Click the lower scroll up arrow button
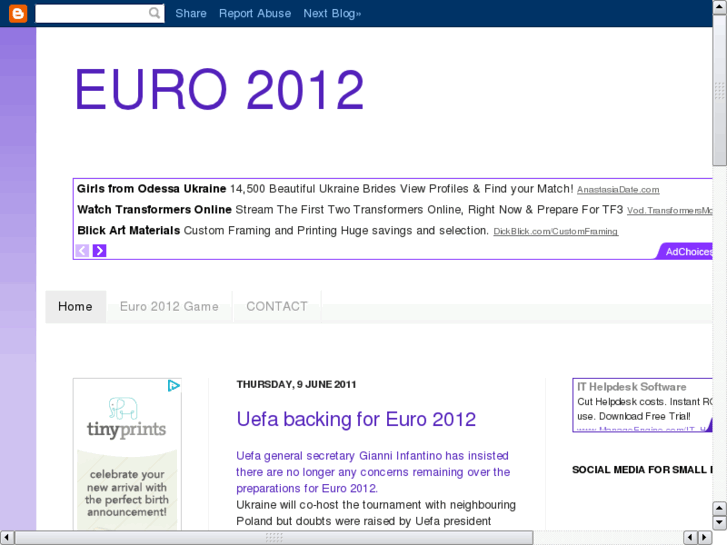 click(720, 508)
